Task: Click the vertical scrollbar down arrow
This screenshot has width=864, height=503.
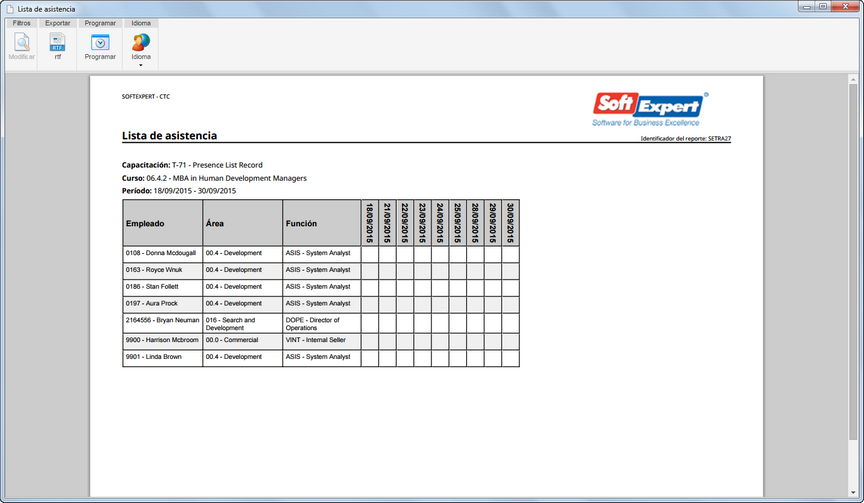Action: [x=853, y=493]
